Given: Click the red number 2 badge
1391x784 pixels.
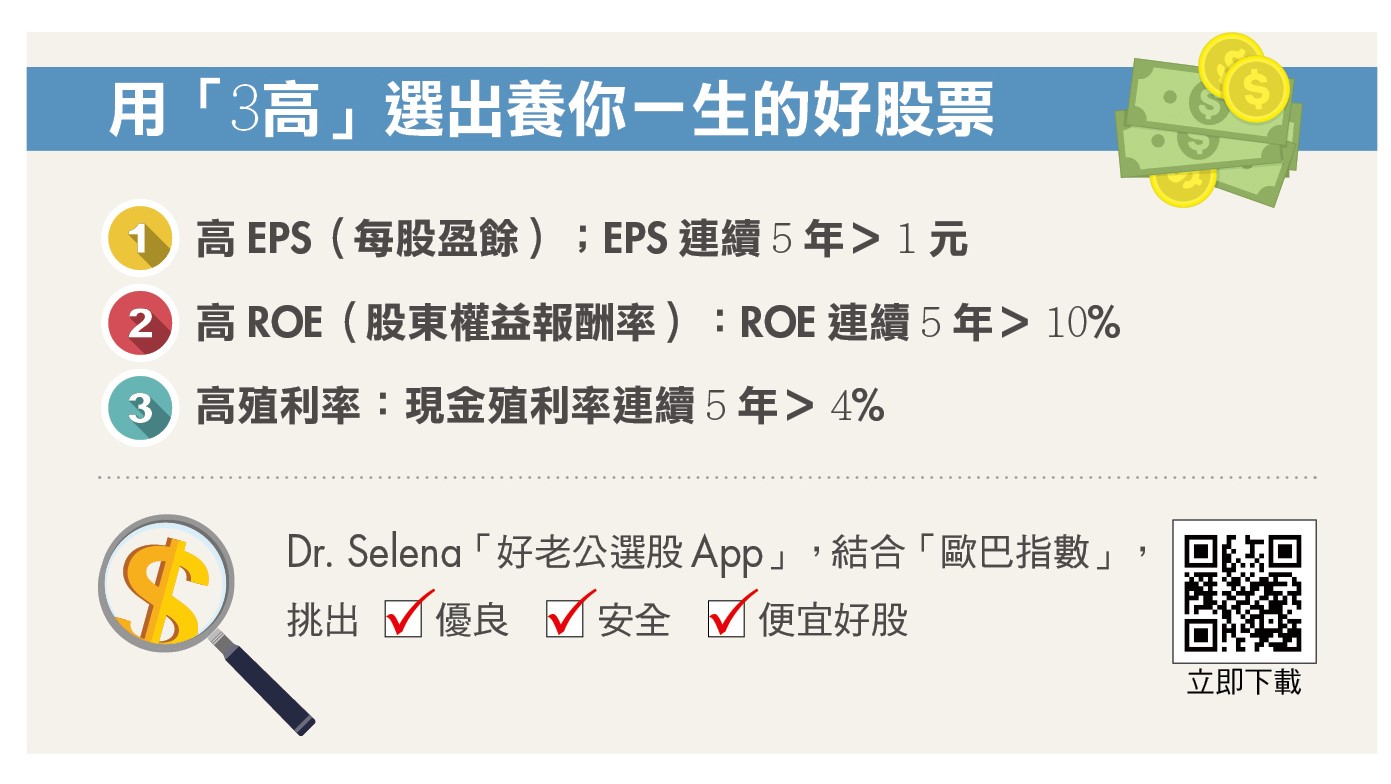Looking at the screenshot, I should 140,324.
